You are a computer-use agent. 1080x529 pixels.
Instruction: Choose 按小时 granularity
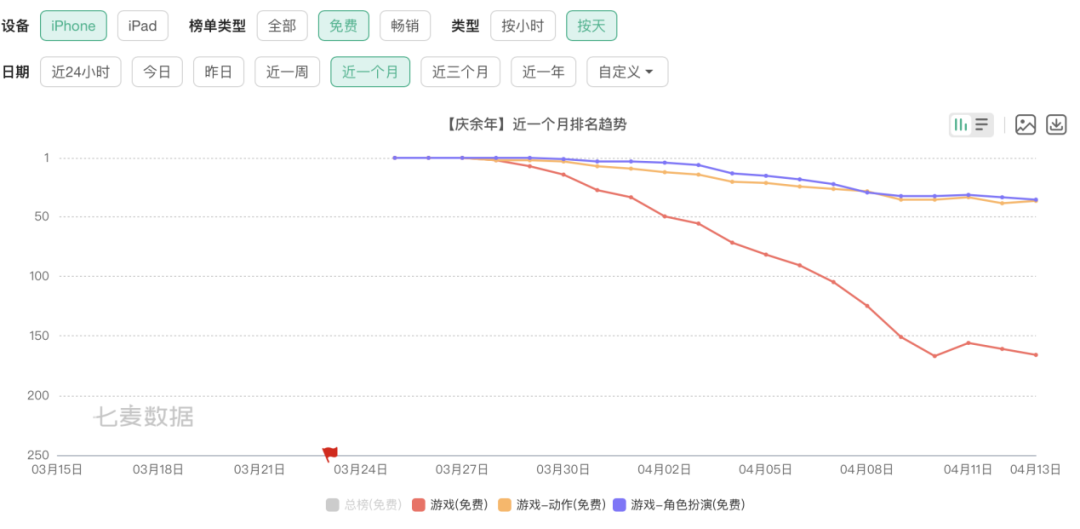tap(522, 26)
